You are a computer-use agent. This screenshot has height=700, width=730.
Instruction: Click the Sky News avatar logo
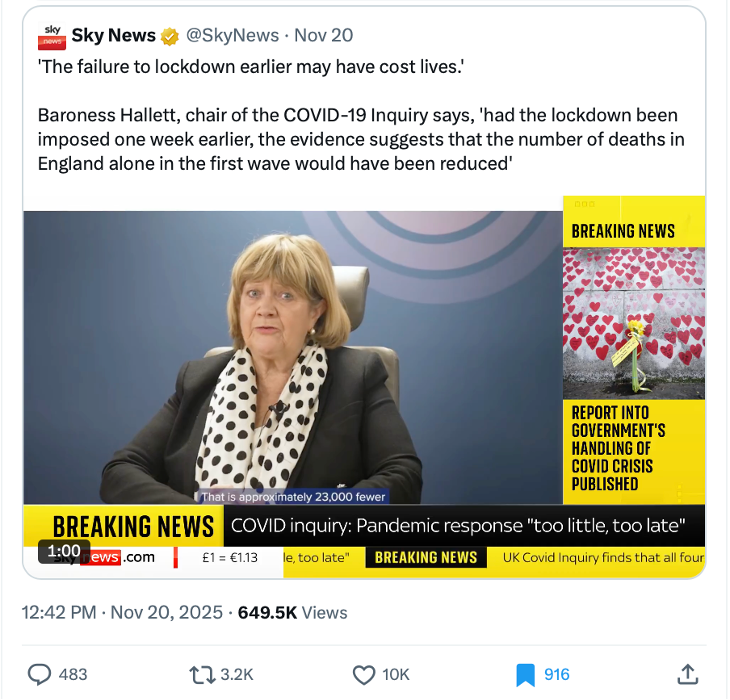coord(52,36)
